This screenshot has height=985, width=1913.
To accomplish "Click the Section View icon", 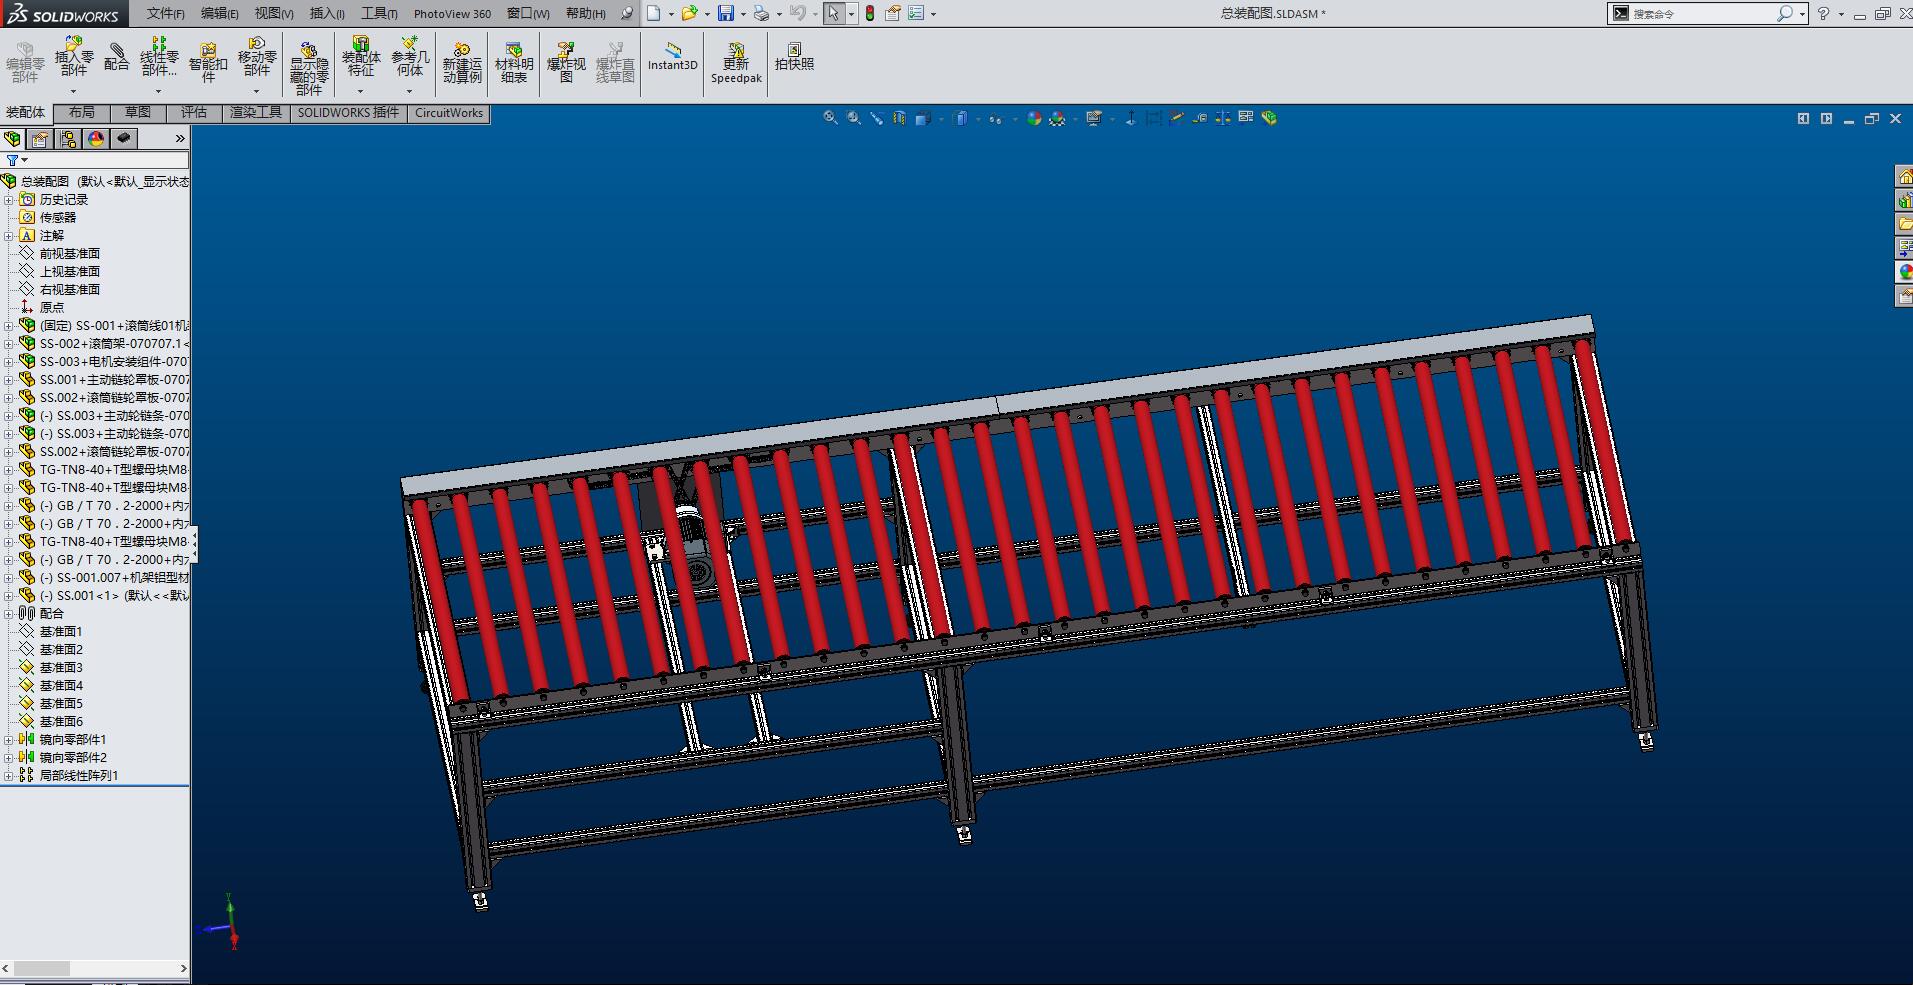I will tap(899, 118).
